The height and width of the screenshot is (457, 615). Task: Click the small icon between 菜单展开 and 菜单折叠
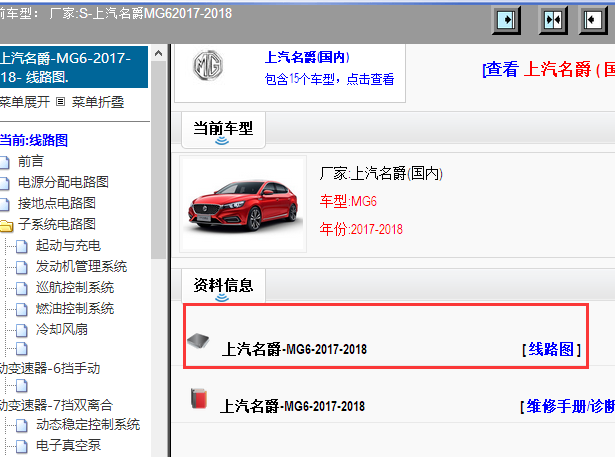pos(60,102)
